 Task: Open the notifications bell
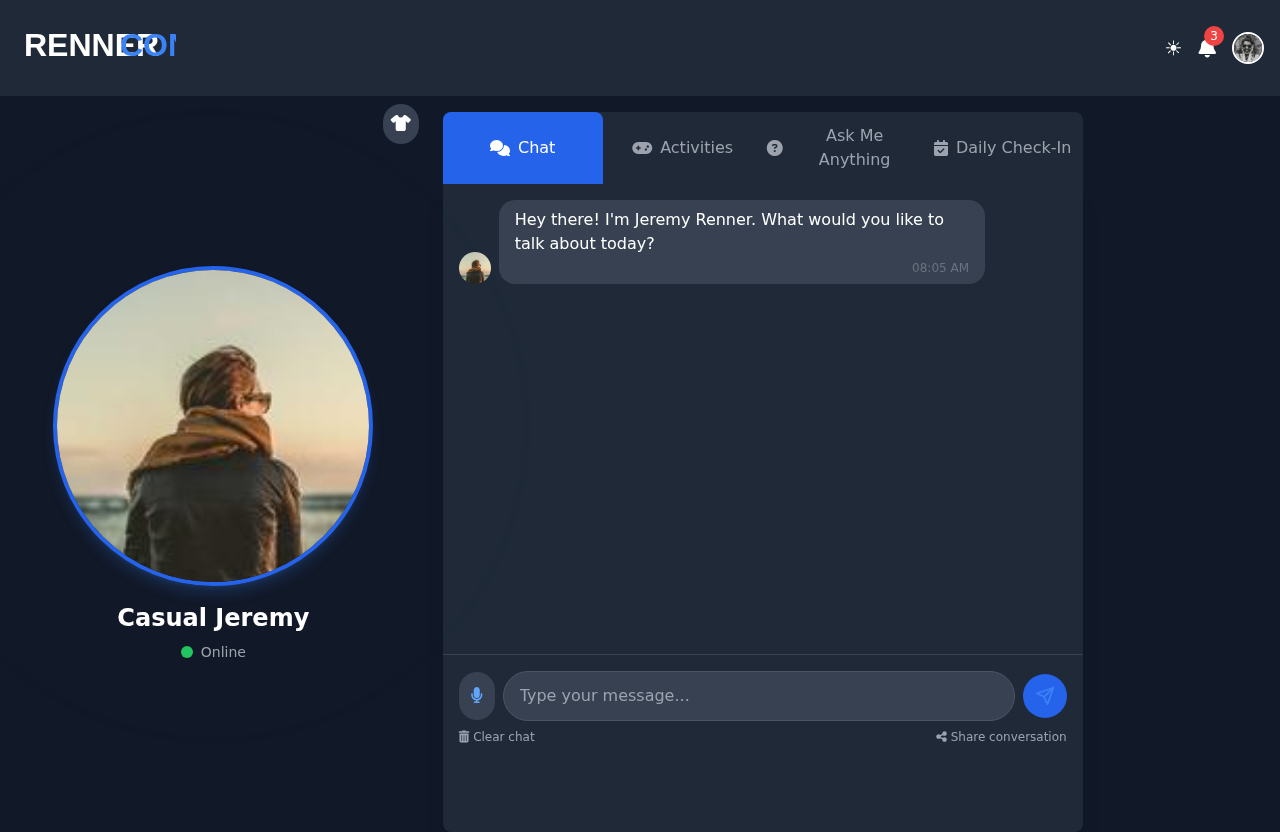(x=1207, y=48)
